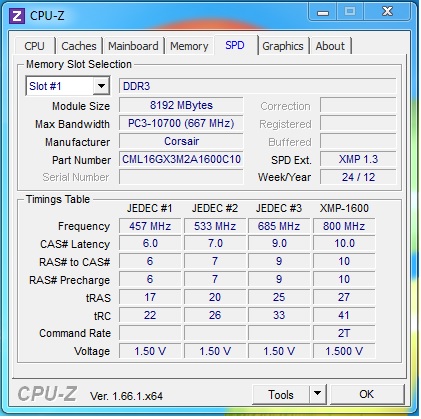The width and height of the screenshot is (421, 419).
Task: Select the 457 MHz frequency cell
Action: click(x=150, y=226)
